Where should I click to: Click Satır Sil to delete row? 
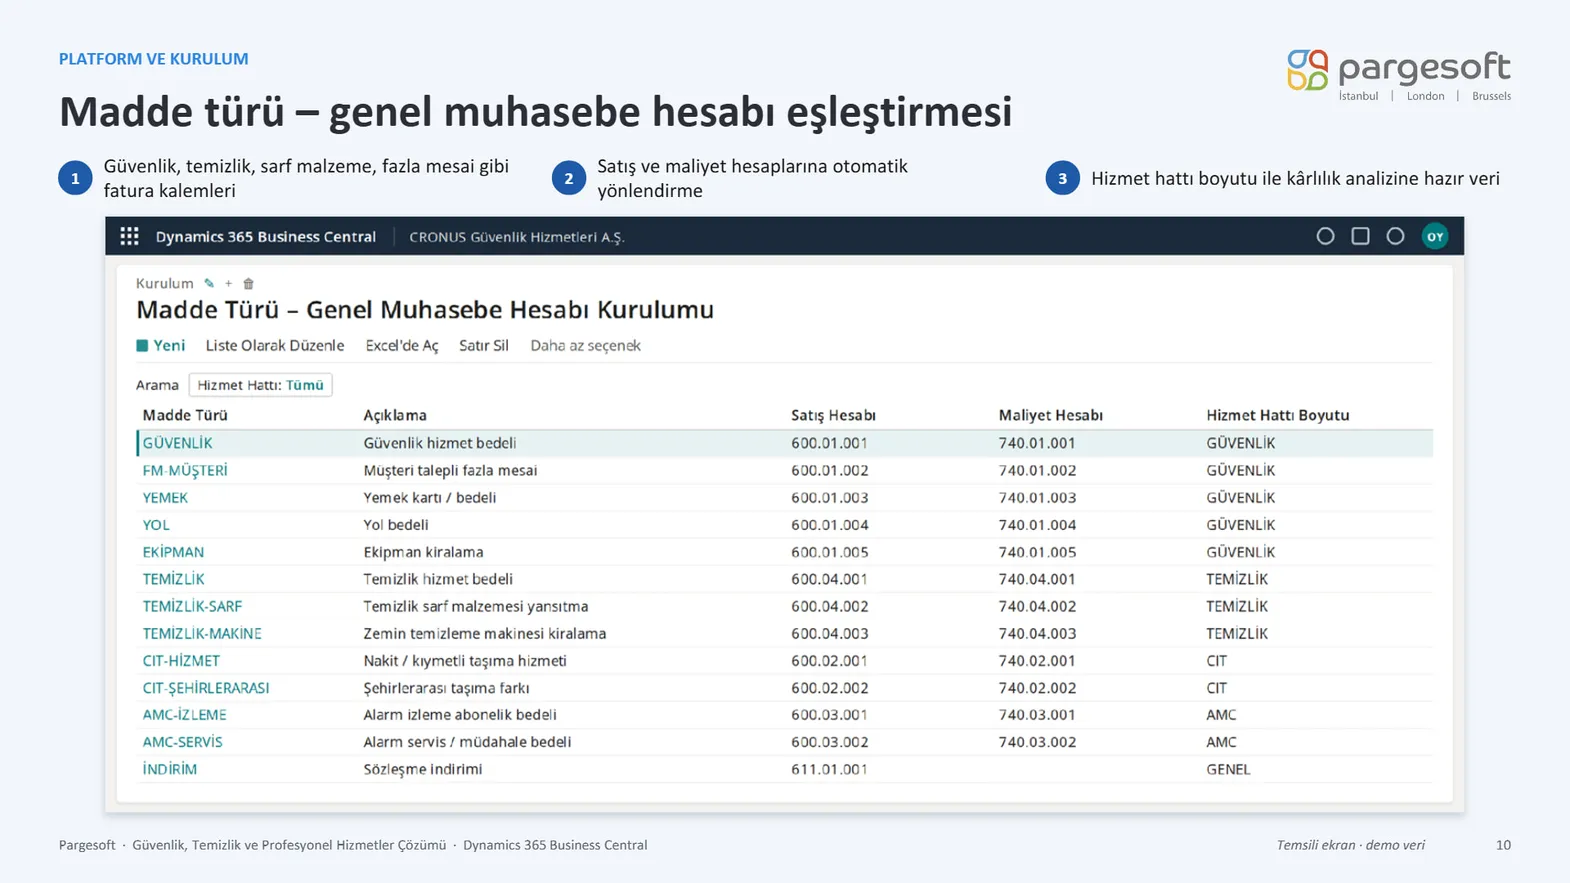pyautogui.click(x=484, y=346)
